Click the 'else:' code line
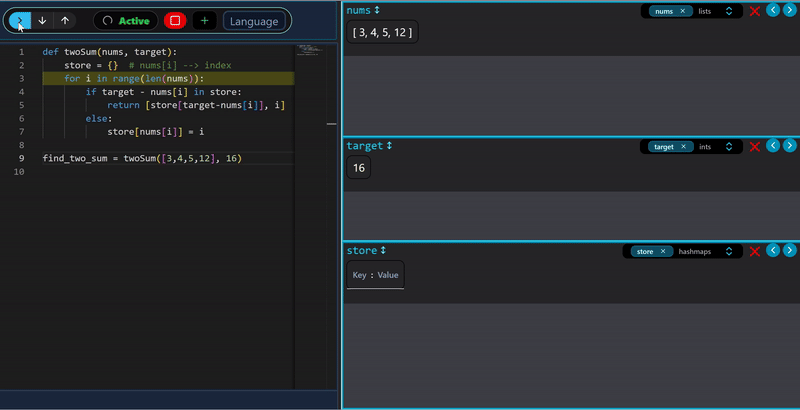 (x=98, y=118)
